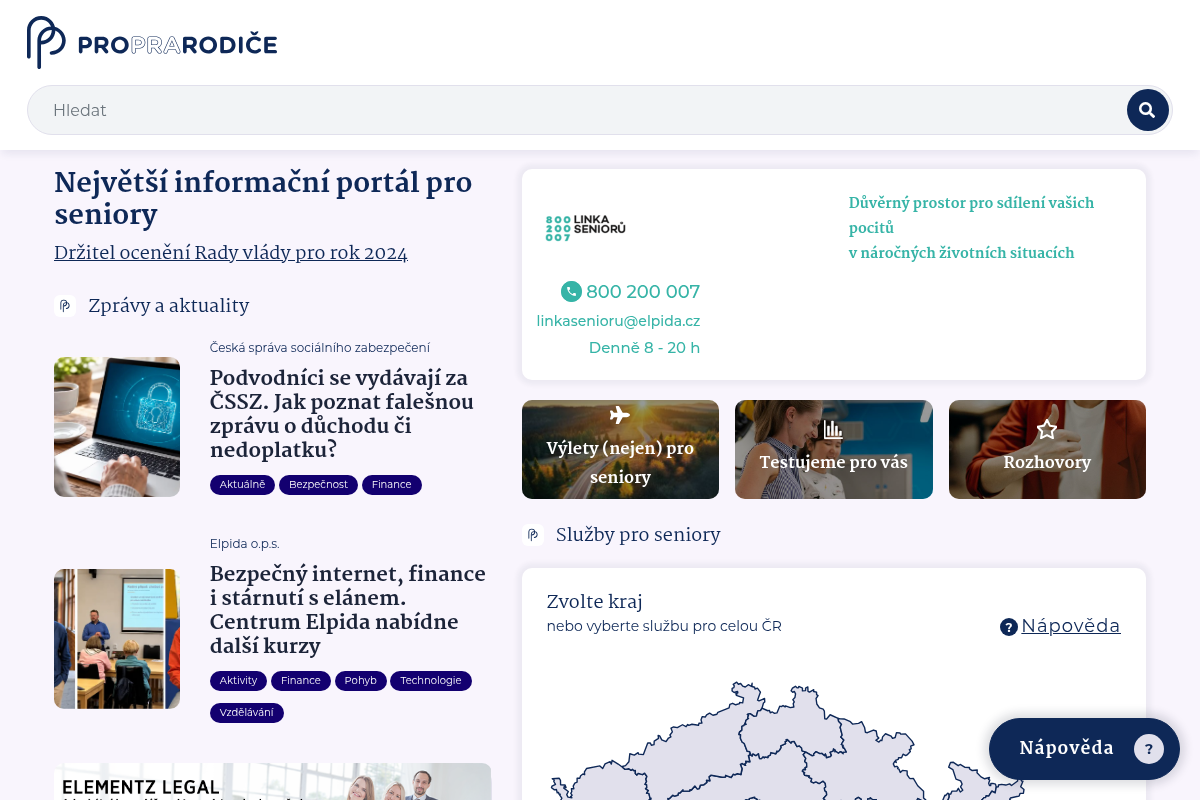Select the Bezpečnost tag
The image size is (1200, 800).
point(318,485)
